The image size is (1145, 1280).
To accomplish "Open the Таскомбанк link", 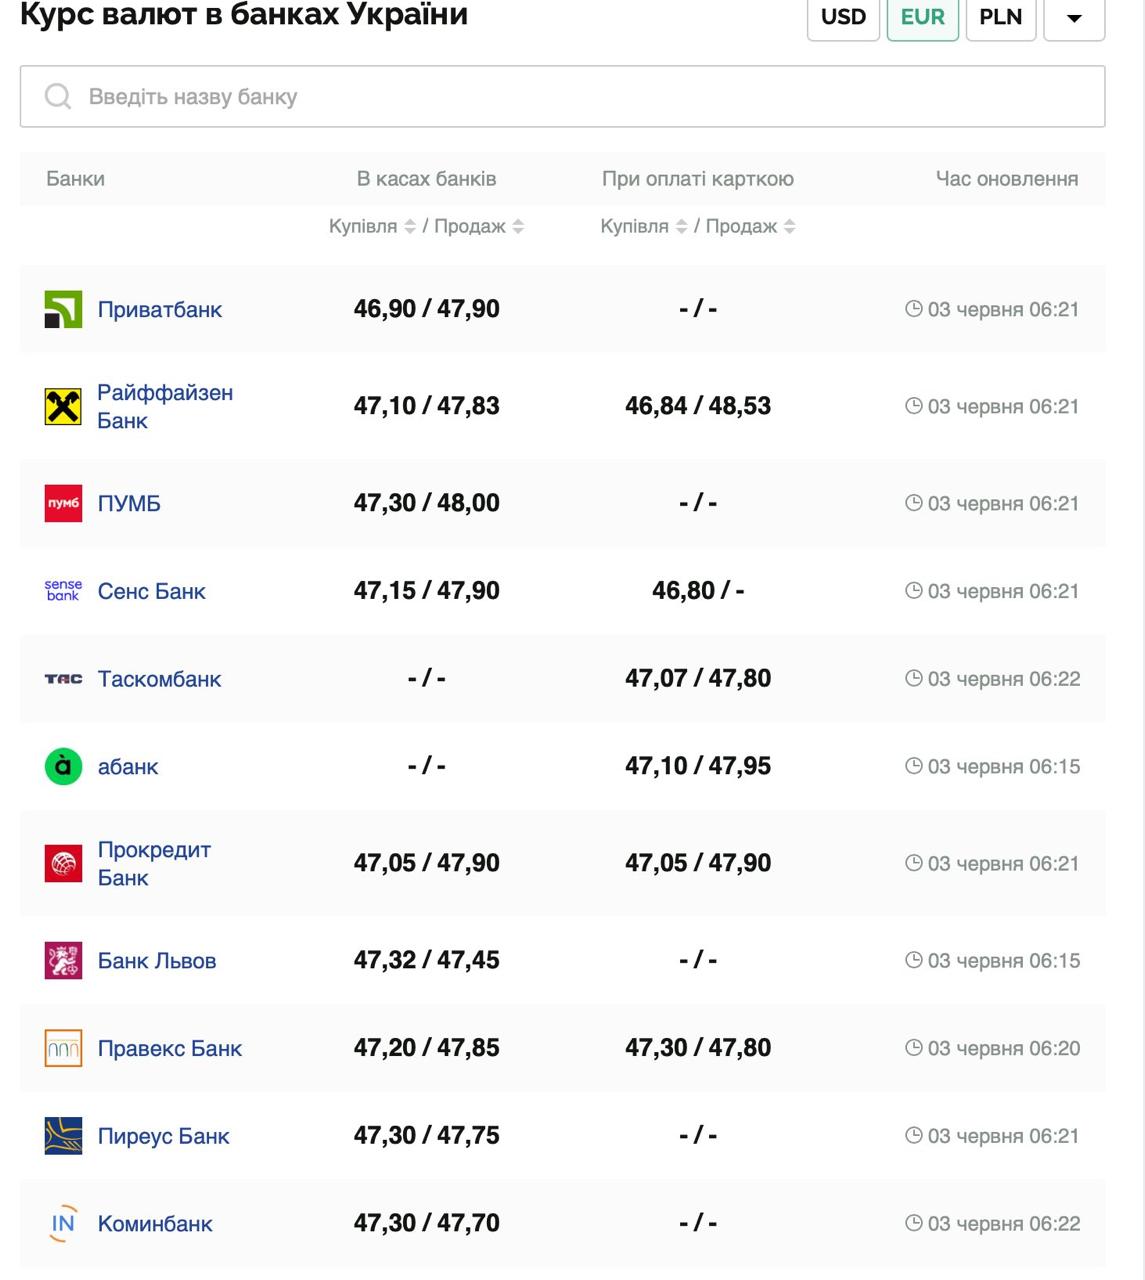I will tap(159, 679).
